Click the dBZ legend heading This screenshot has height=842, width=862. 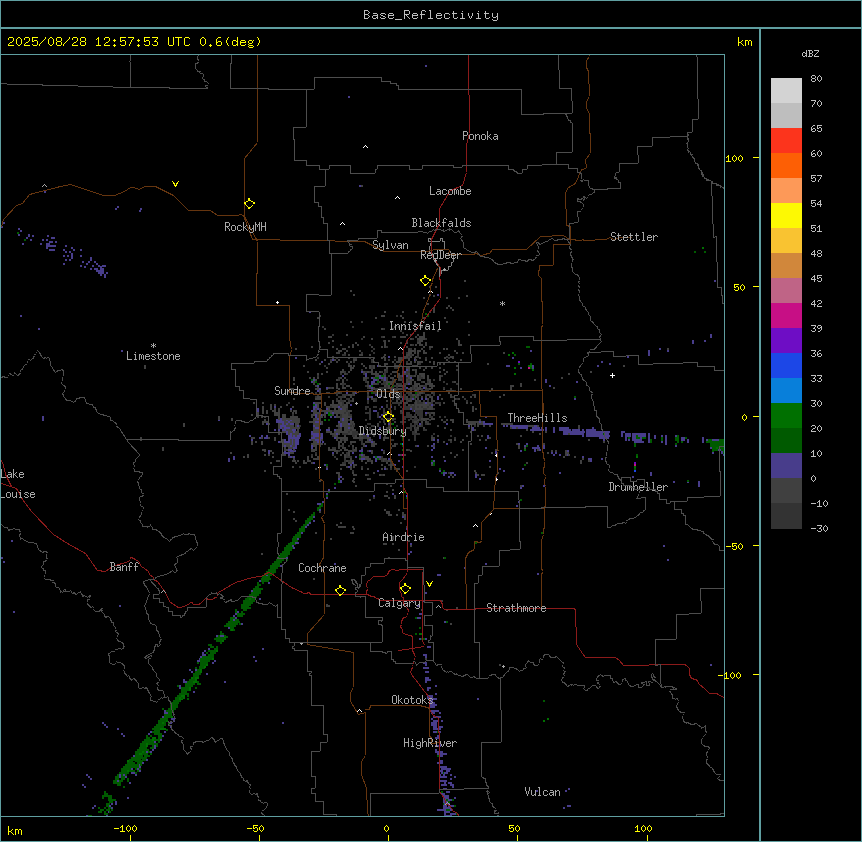(x=810, y=53)
